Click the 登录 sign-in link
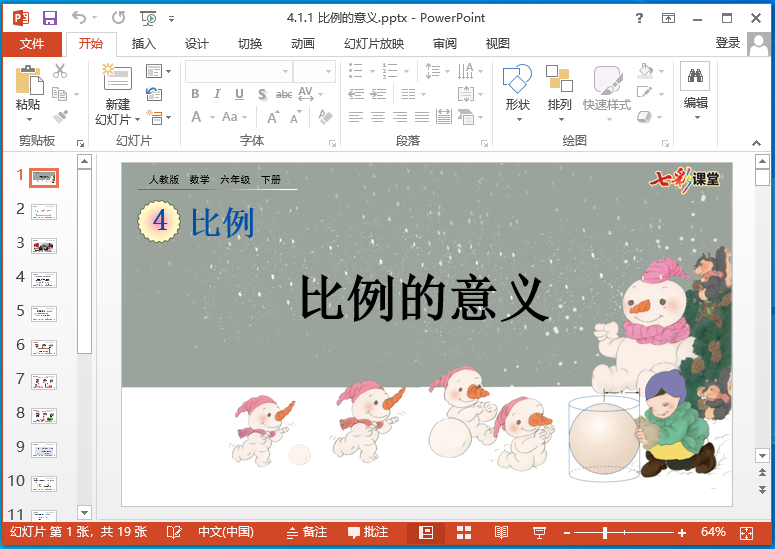The width and height of the screenshot is (775, 549). click(x=728, y=43)
